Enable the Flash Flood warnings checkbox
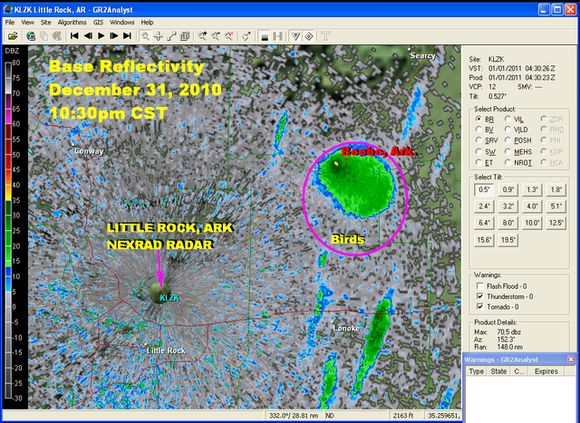The height and width of the screenshot is (423, 580). click(480, 286)
